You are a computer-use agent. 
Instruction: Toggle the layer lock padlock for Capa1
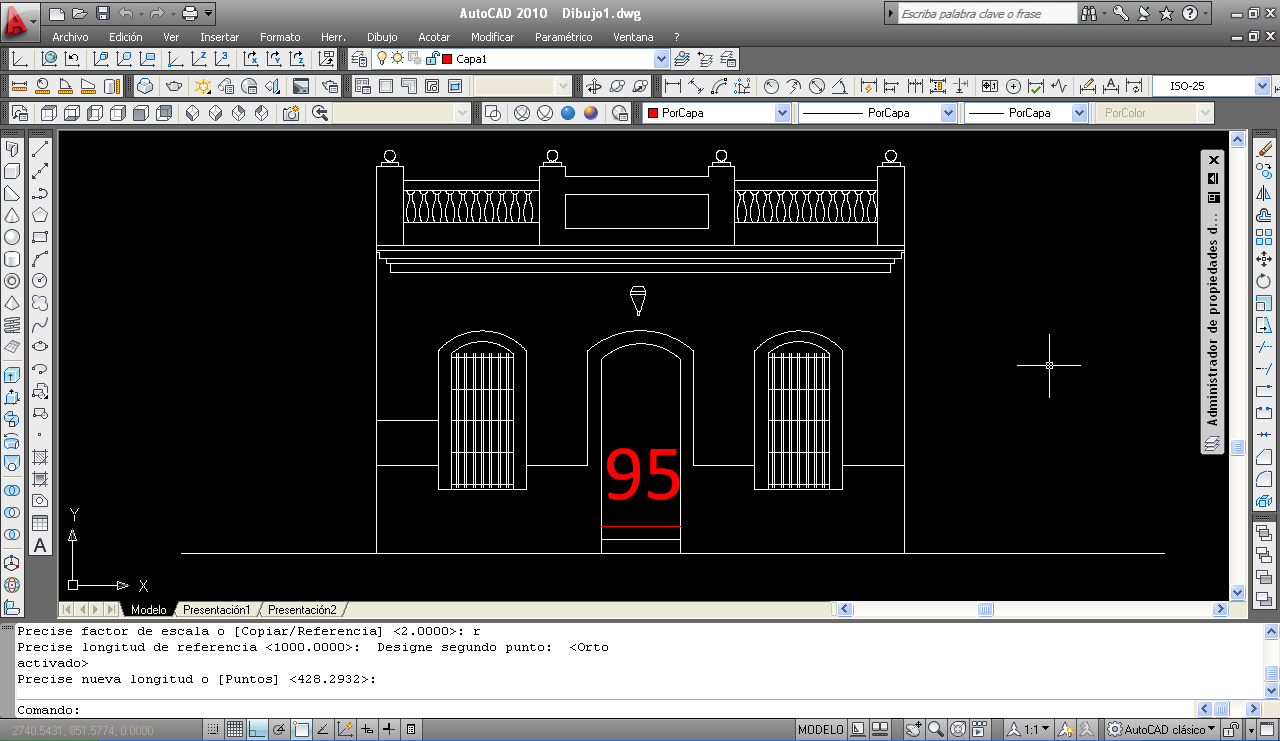point(432,58)
